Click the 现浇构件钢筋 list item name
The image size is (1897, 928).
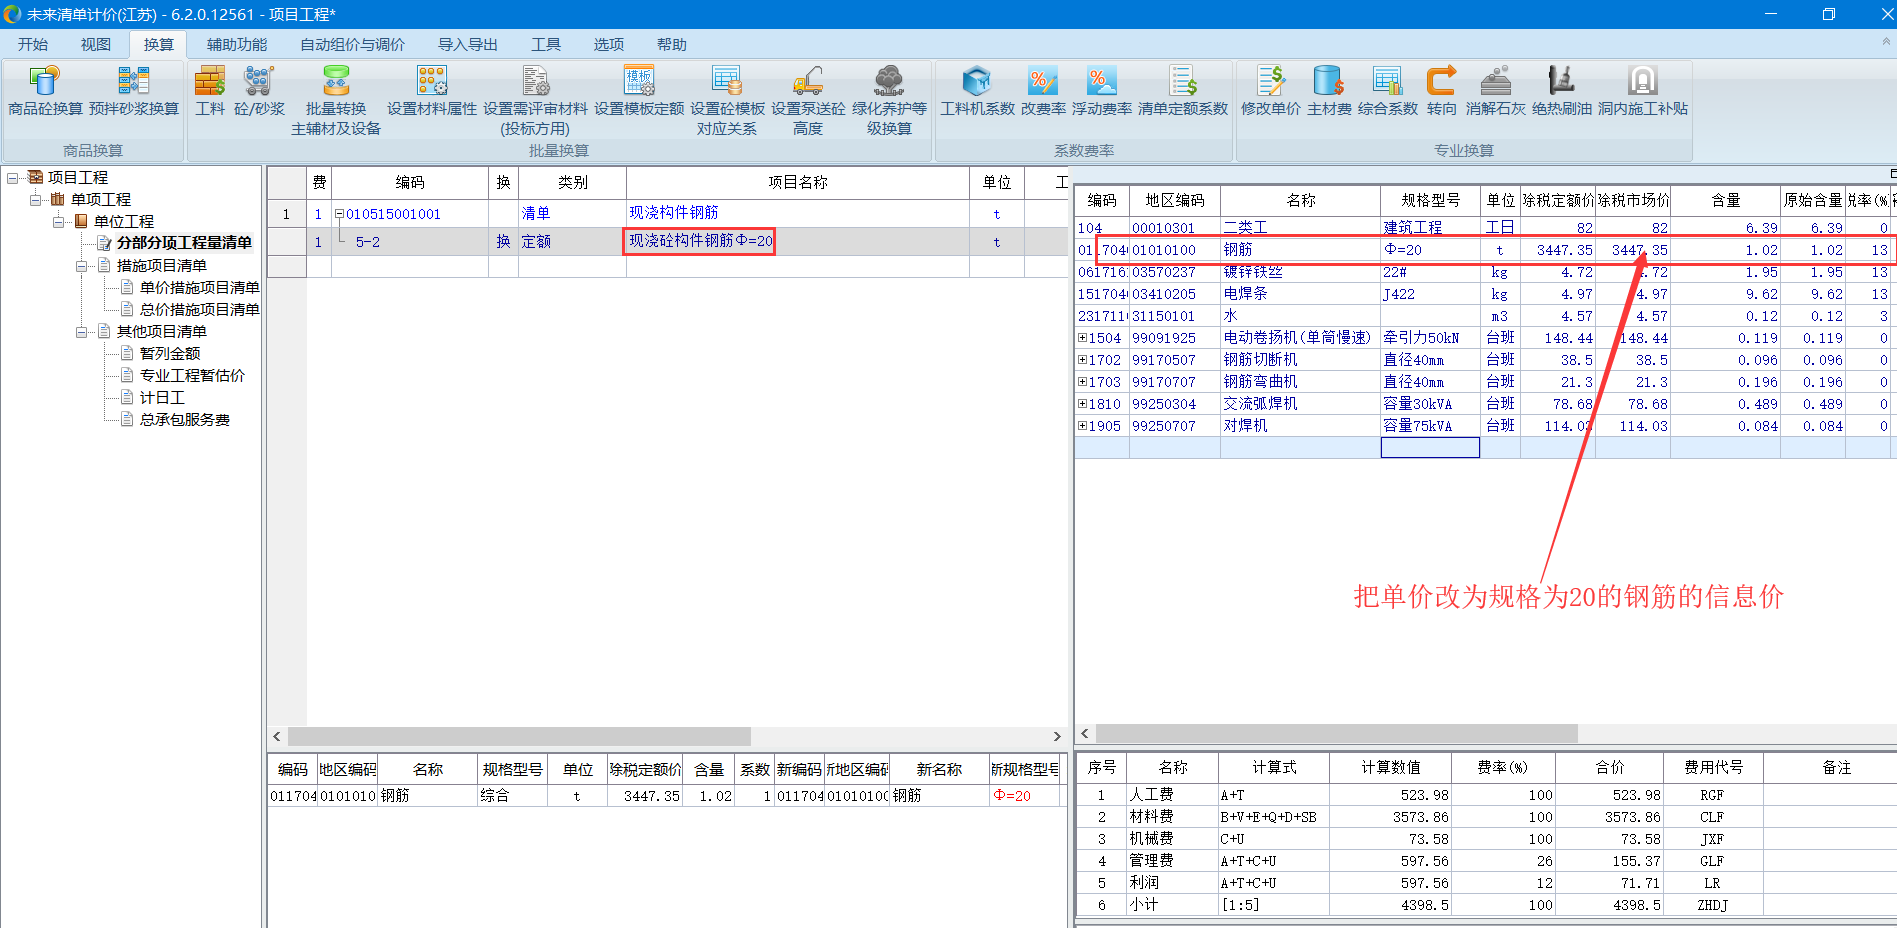(674, 213)
